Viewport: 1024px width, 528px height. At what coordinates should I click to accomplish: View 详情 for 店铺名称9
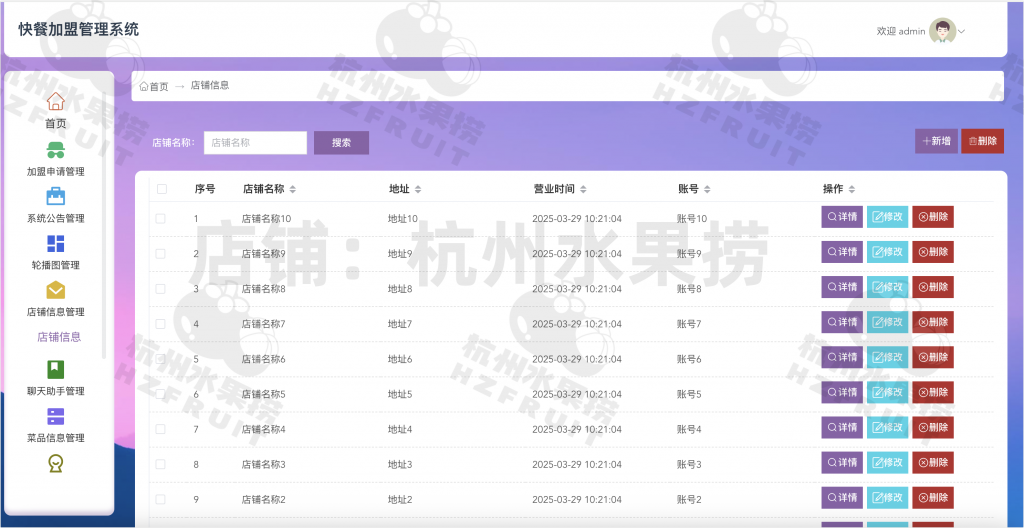coord(842,252)
